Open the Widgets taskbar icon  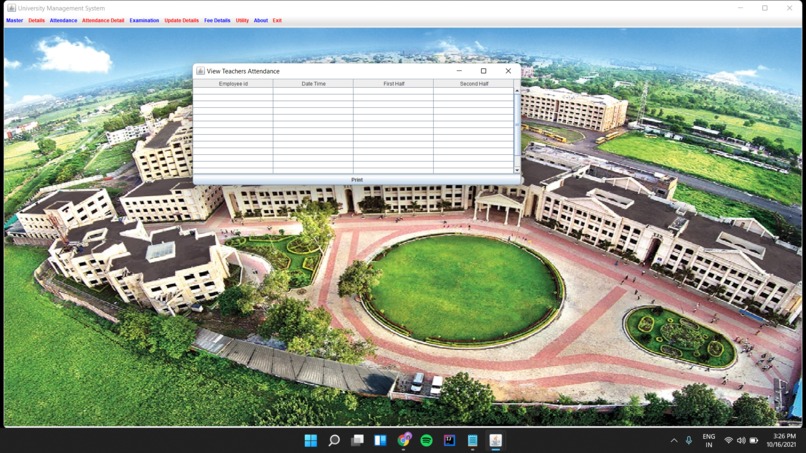pyautogui.click(x=380, y=440)
